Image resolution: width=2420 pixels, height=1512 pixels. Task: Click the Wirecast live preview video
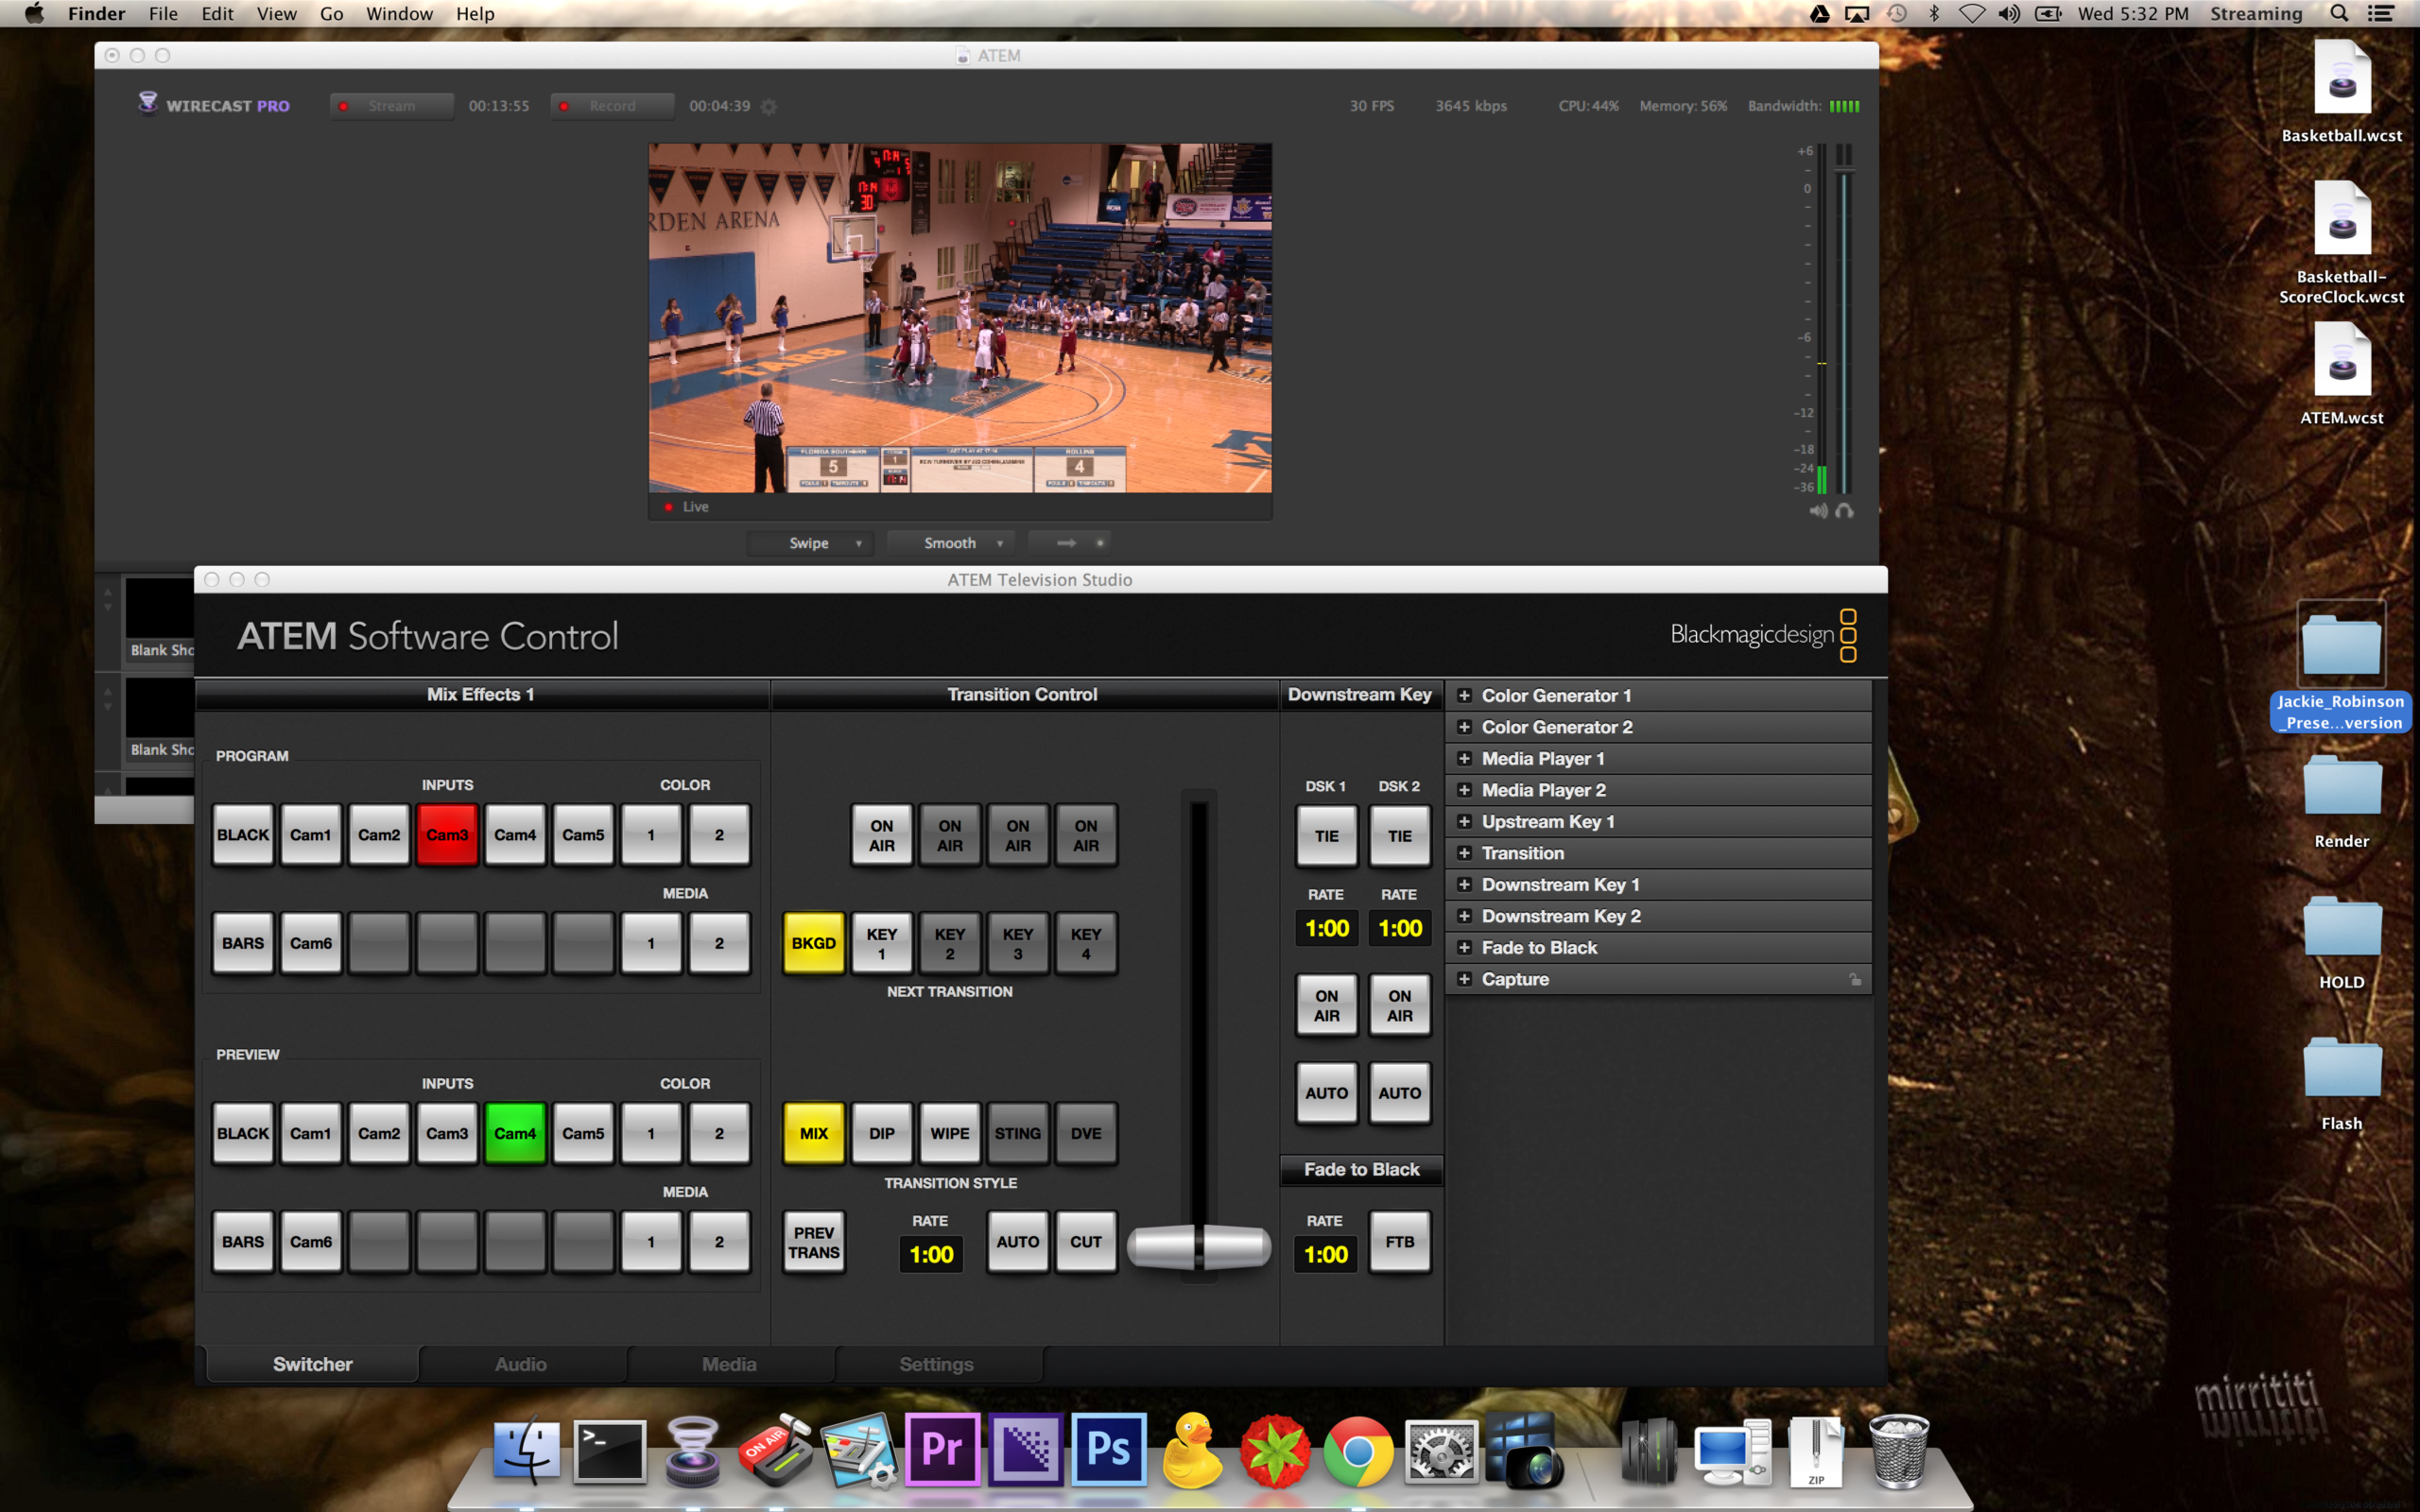960,318
